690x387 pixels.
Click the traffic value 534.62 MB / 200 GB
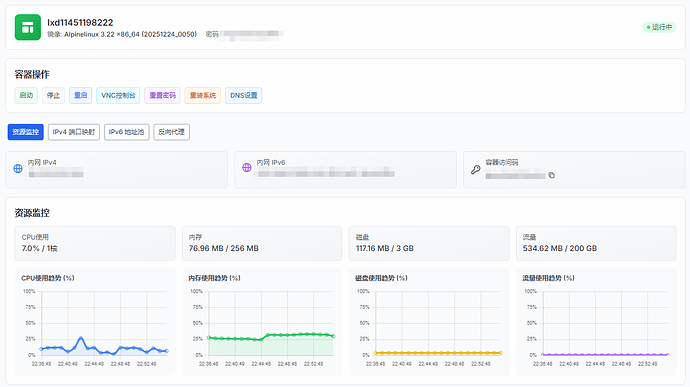point(560,248)
